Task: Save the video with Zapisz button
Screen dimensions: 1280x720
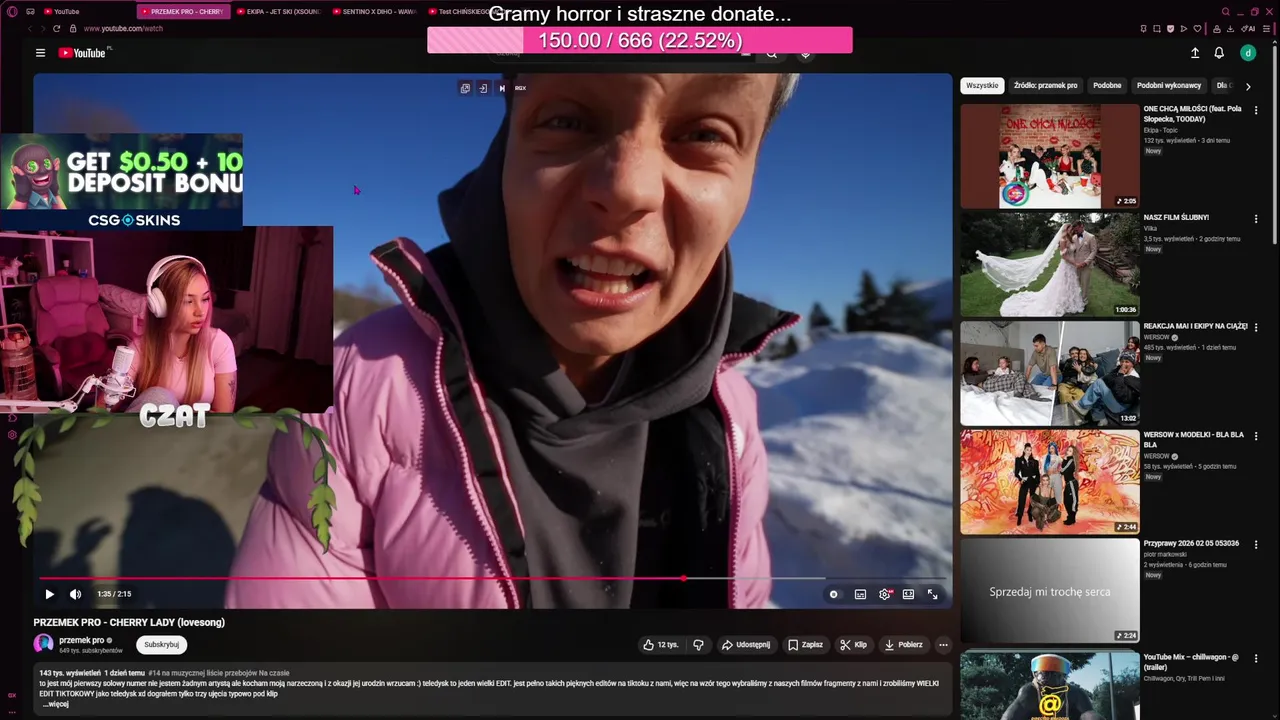Action: 805,645
